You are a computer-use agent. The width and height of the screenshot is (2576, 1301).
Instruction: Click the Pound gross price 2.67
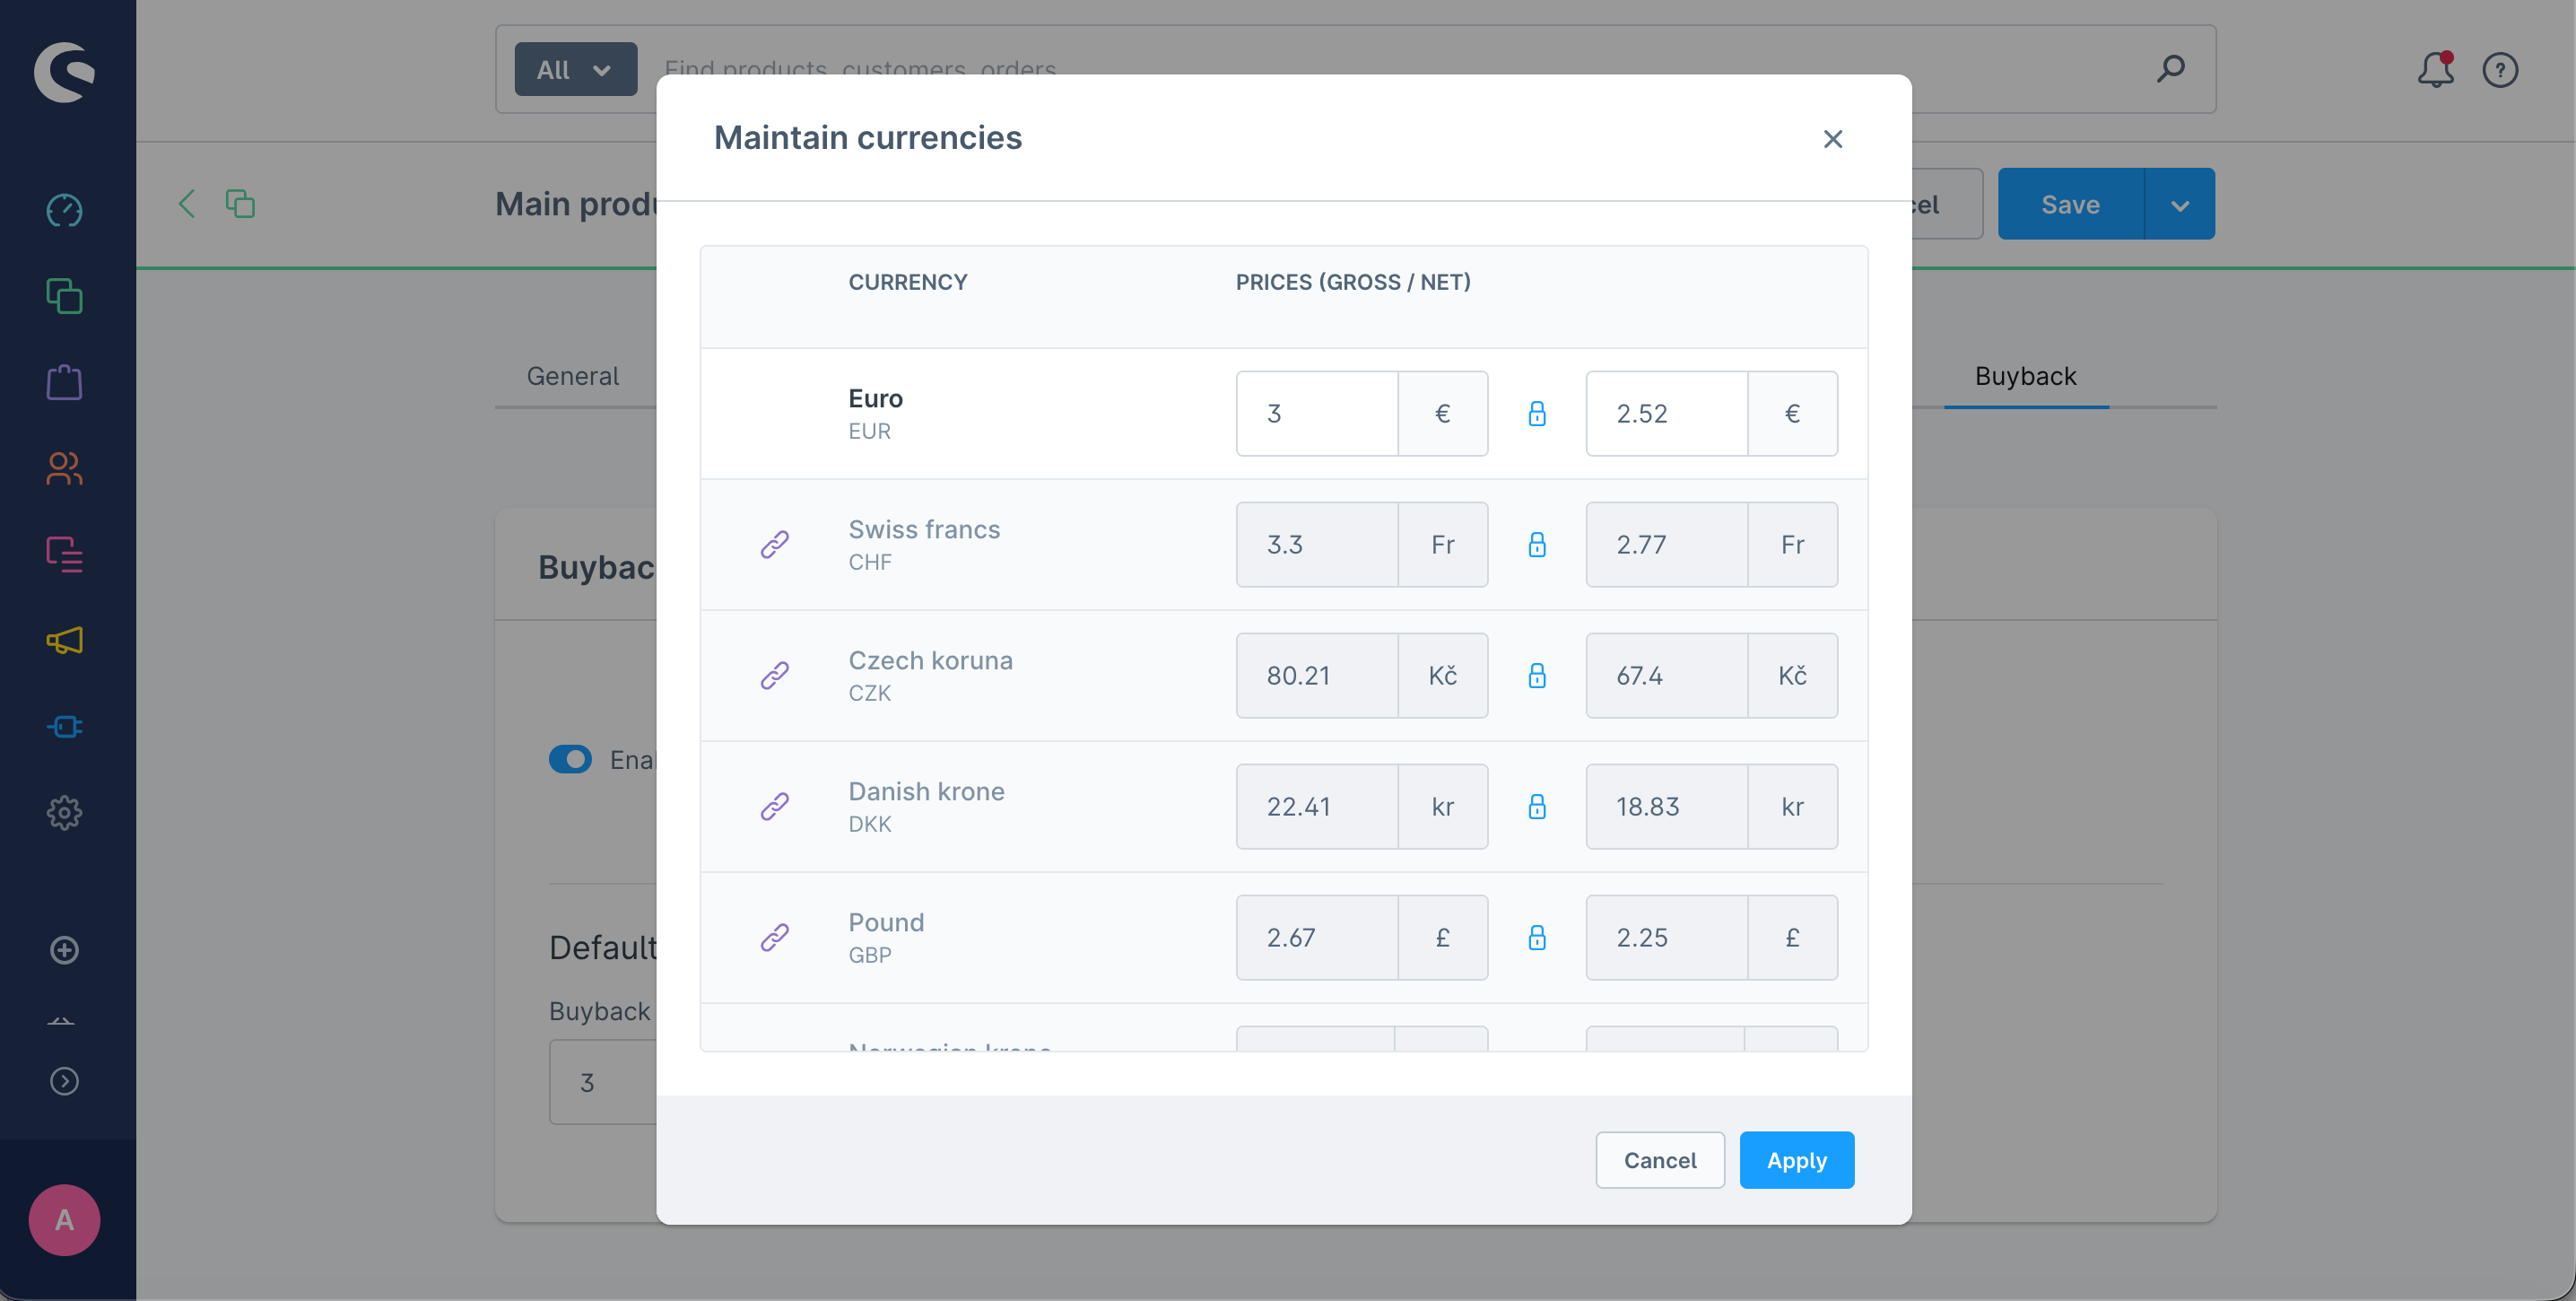point(1317,938)
